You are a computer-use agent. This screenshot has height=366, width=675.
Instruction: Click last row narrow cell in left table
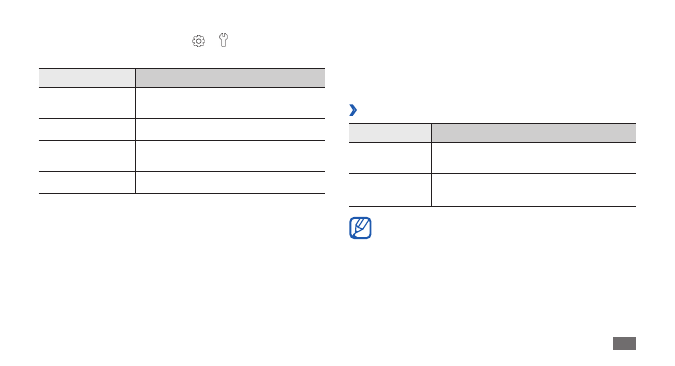tap(87, 183)
